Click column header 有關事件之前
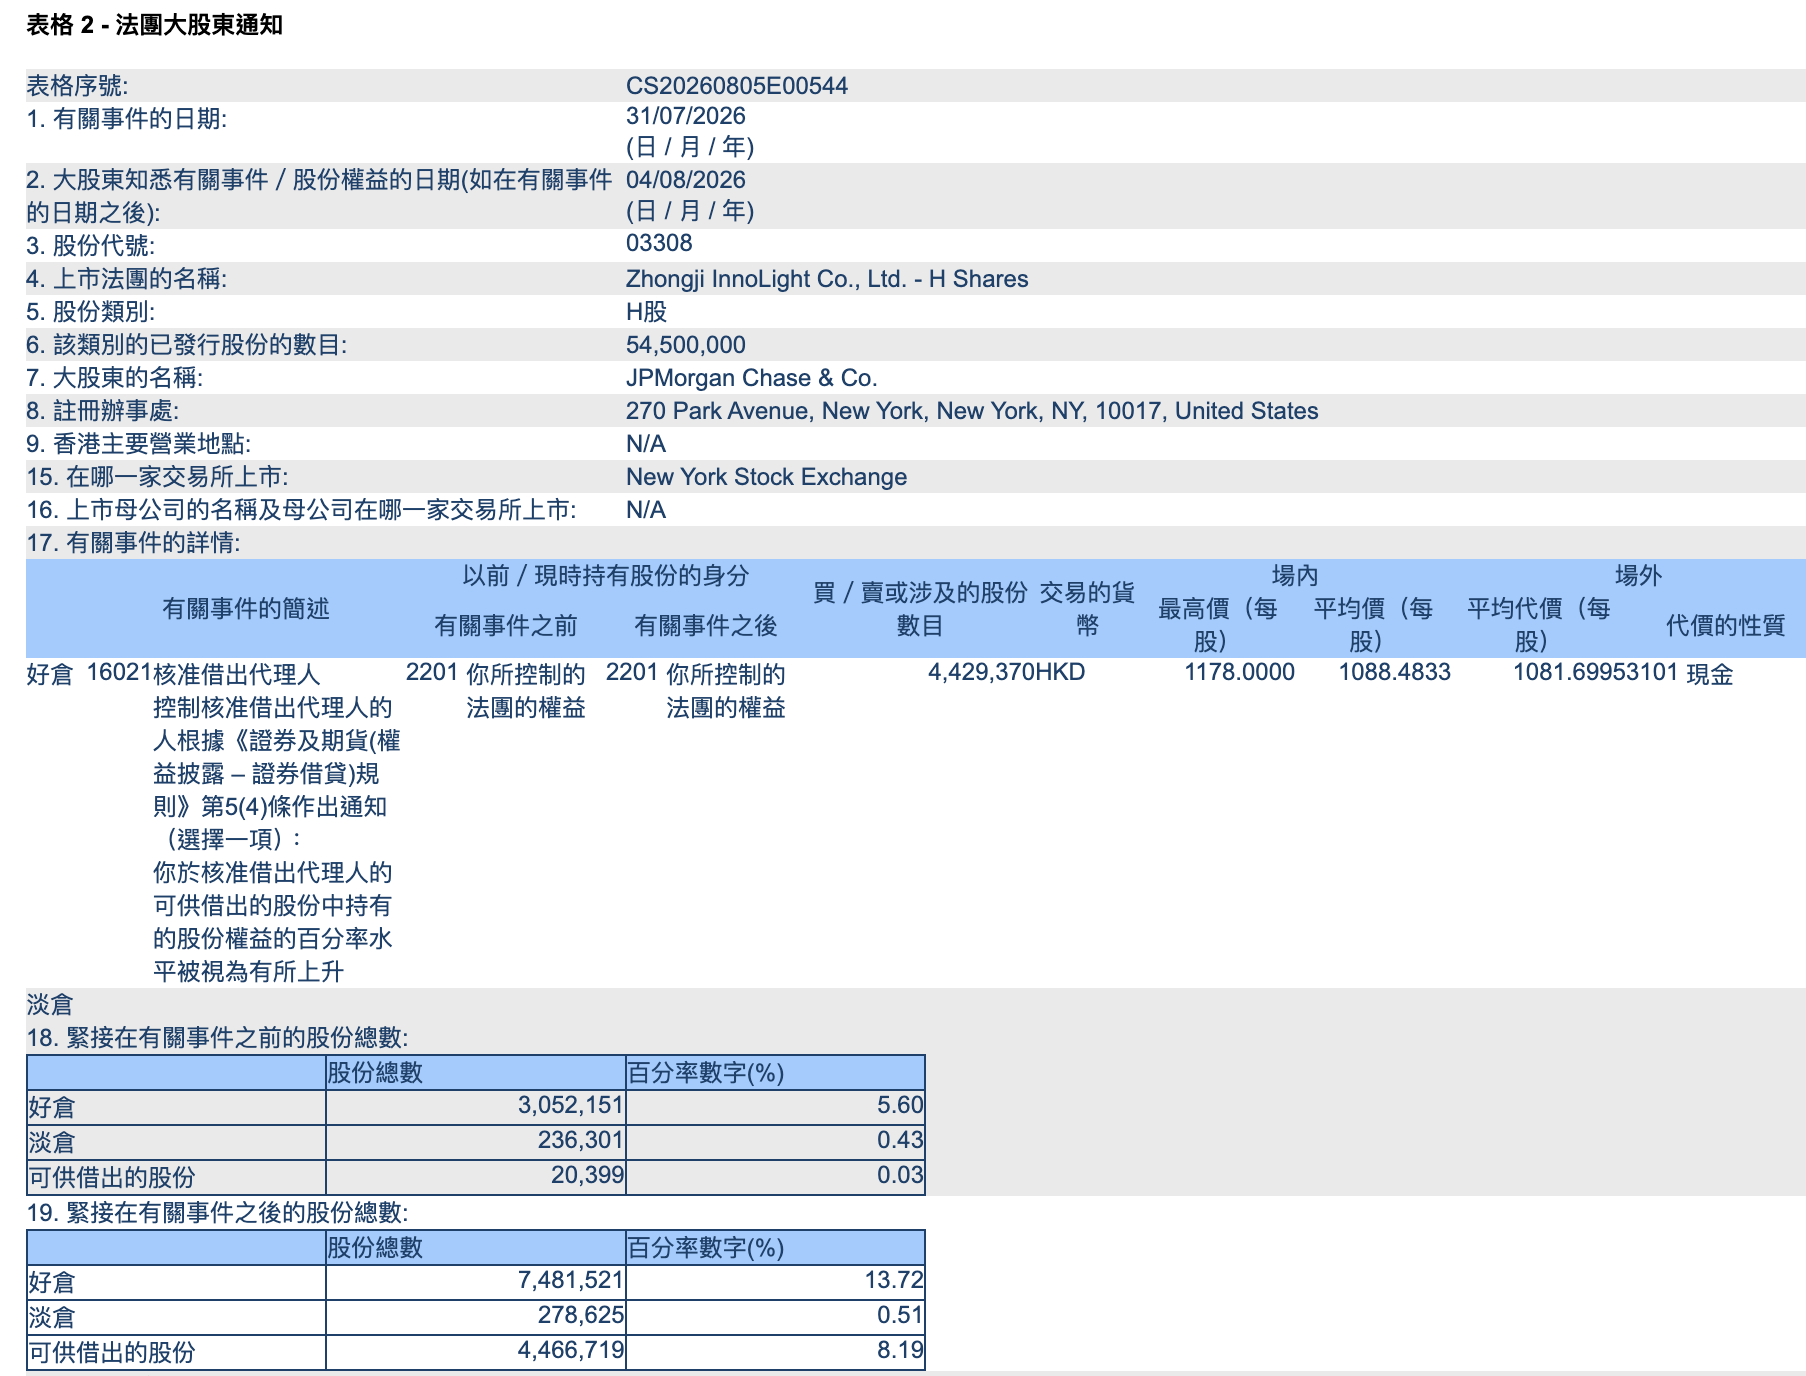The width and height of the screenshot is (1806, 1376). [506, 626]
